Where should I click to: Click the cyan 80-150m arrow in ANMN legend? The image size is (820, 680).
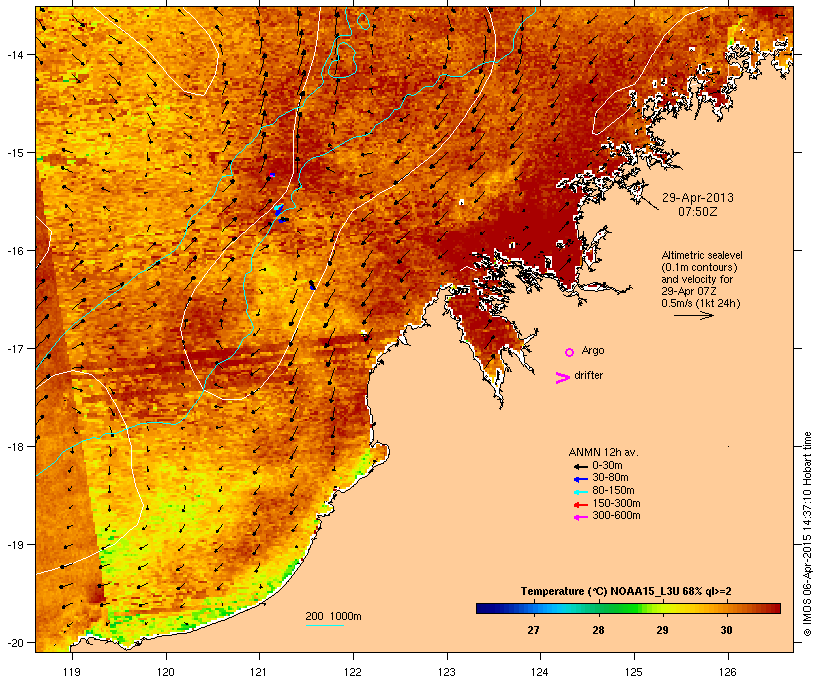click(580, 492)
